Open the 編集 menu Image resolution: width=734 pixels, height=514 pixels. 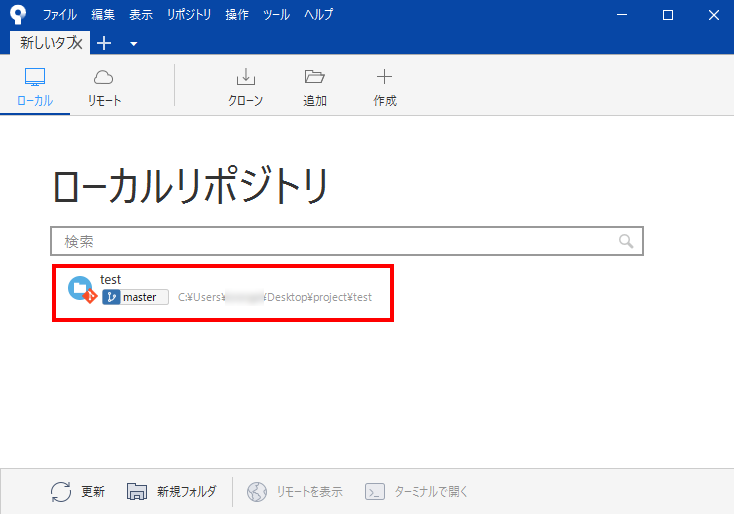(x=103, y=15)
